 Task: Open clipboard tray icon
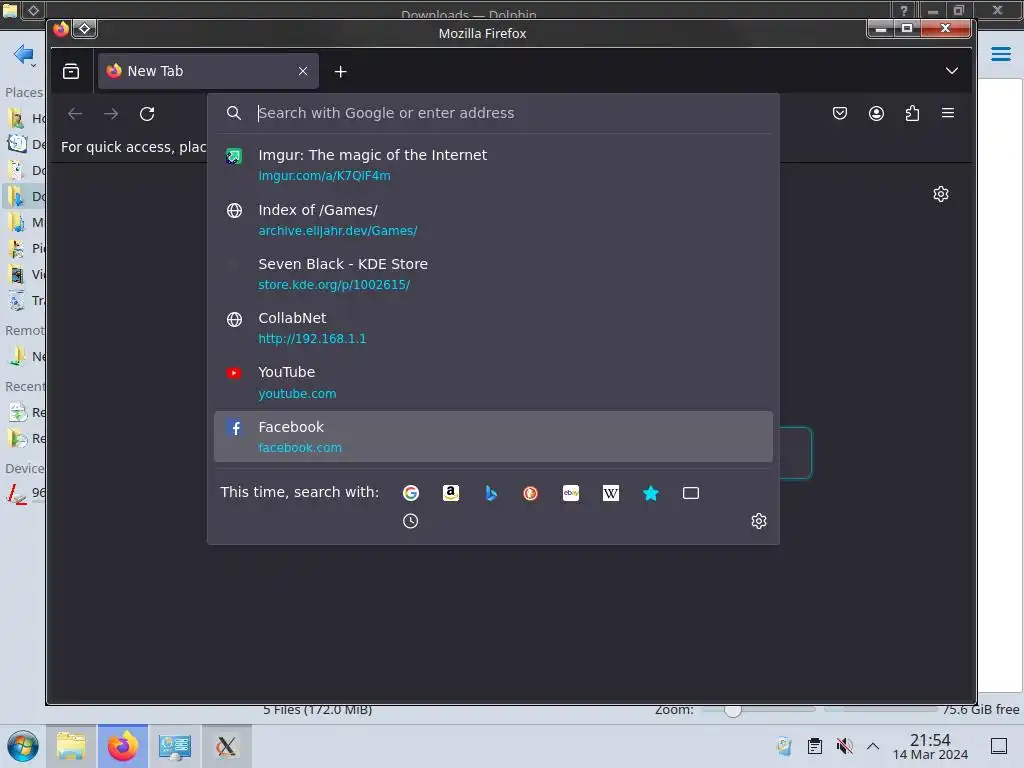coord(814,746)
